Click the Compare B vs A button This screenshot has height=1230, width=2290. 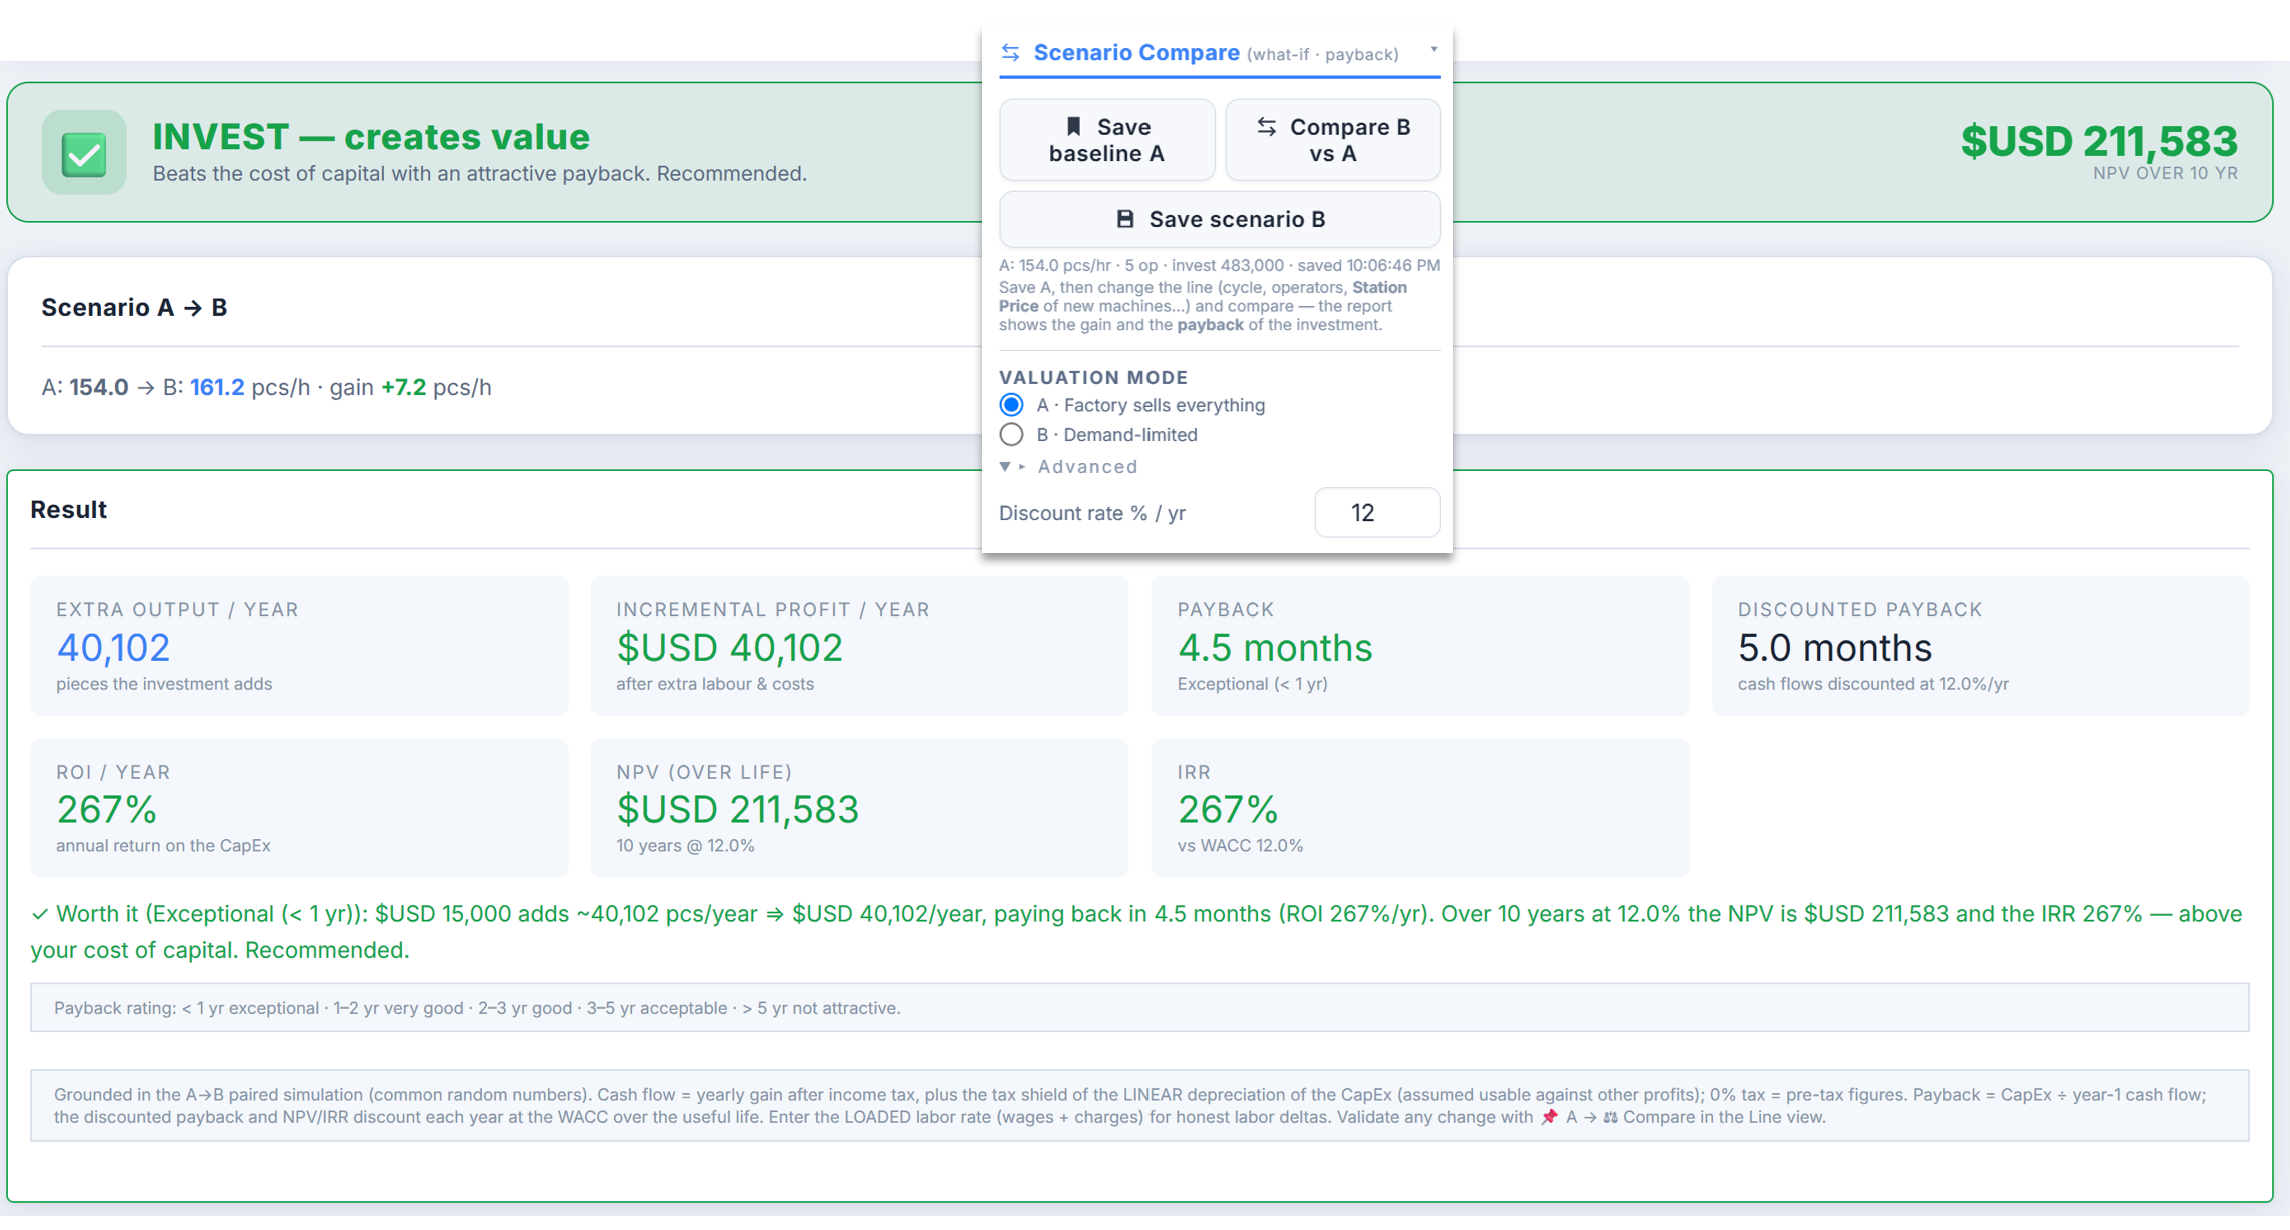(x=1333, y=140)
